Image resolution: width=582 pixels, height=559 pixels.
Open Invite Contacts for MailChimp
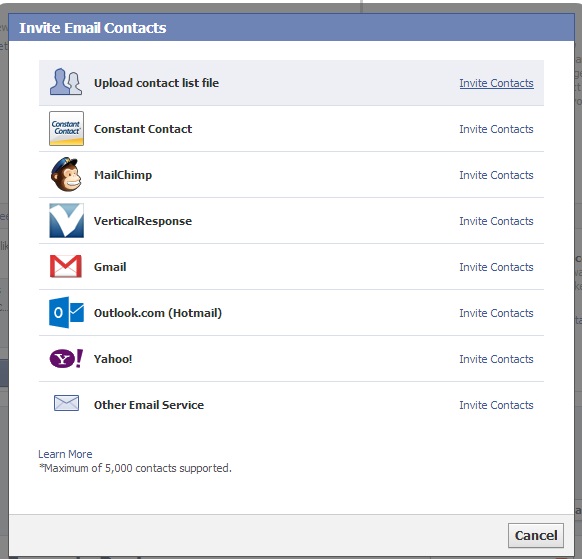tap(496, 175)
